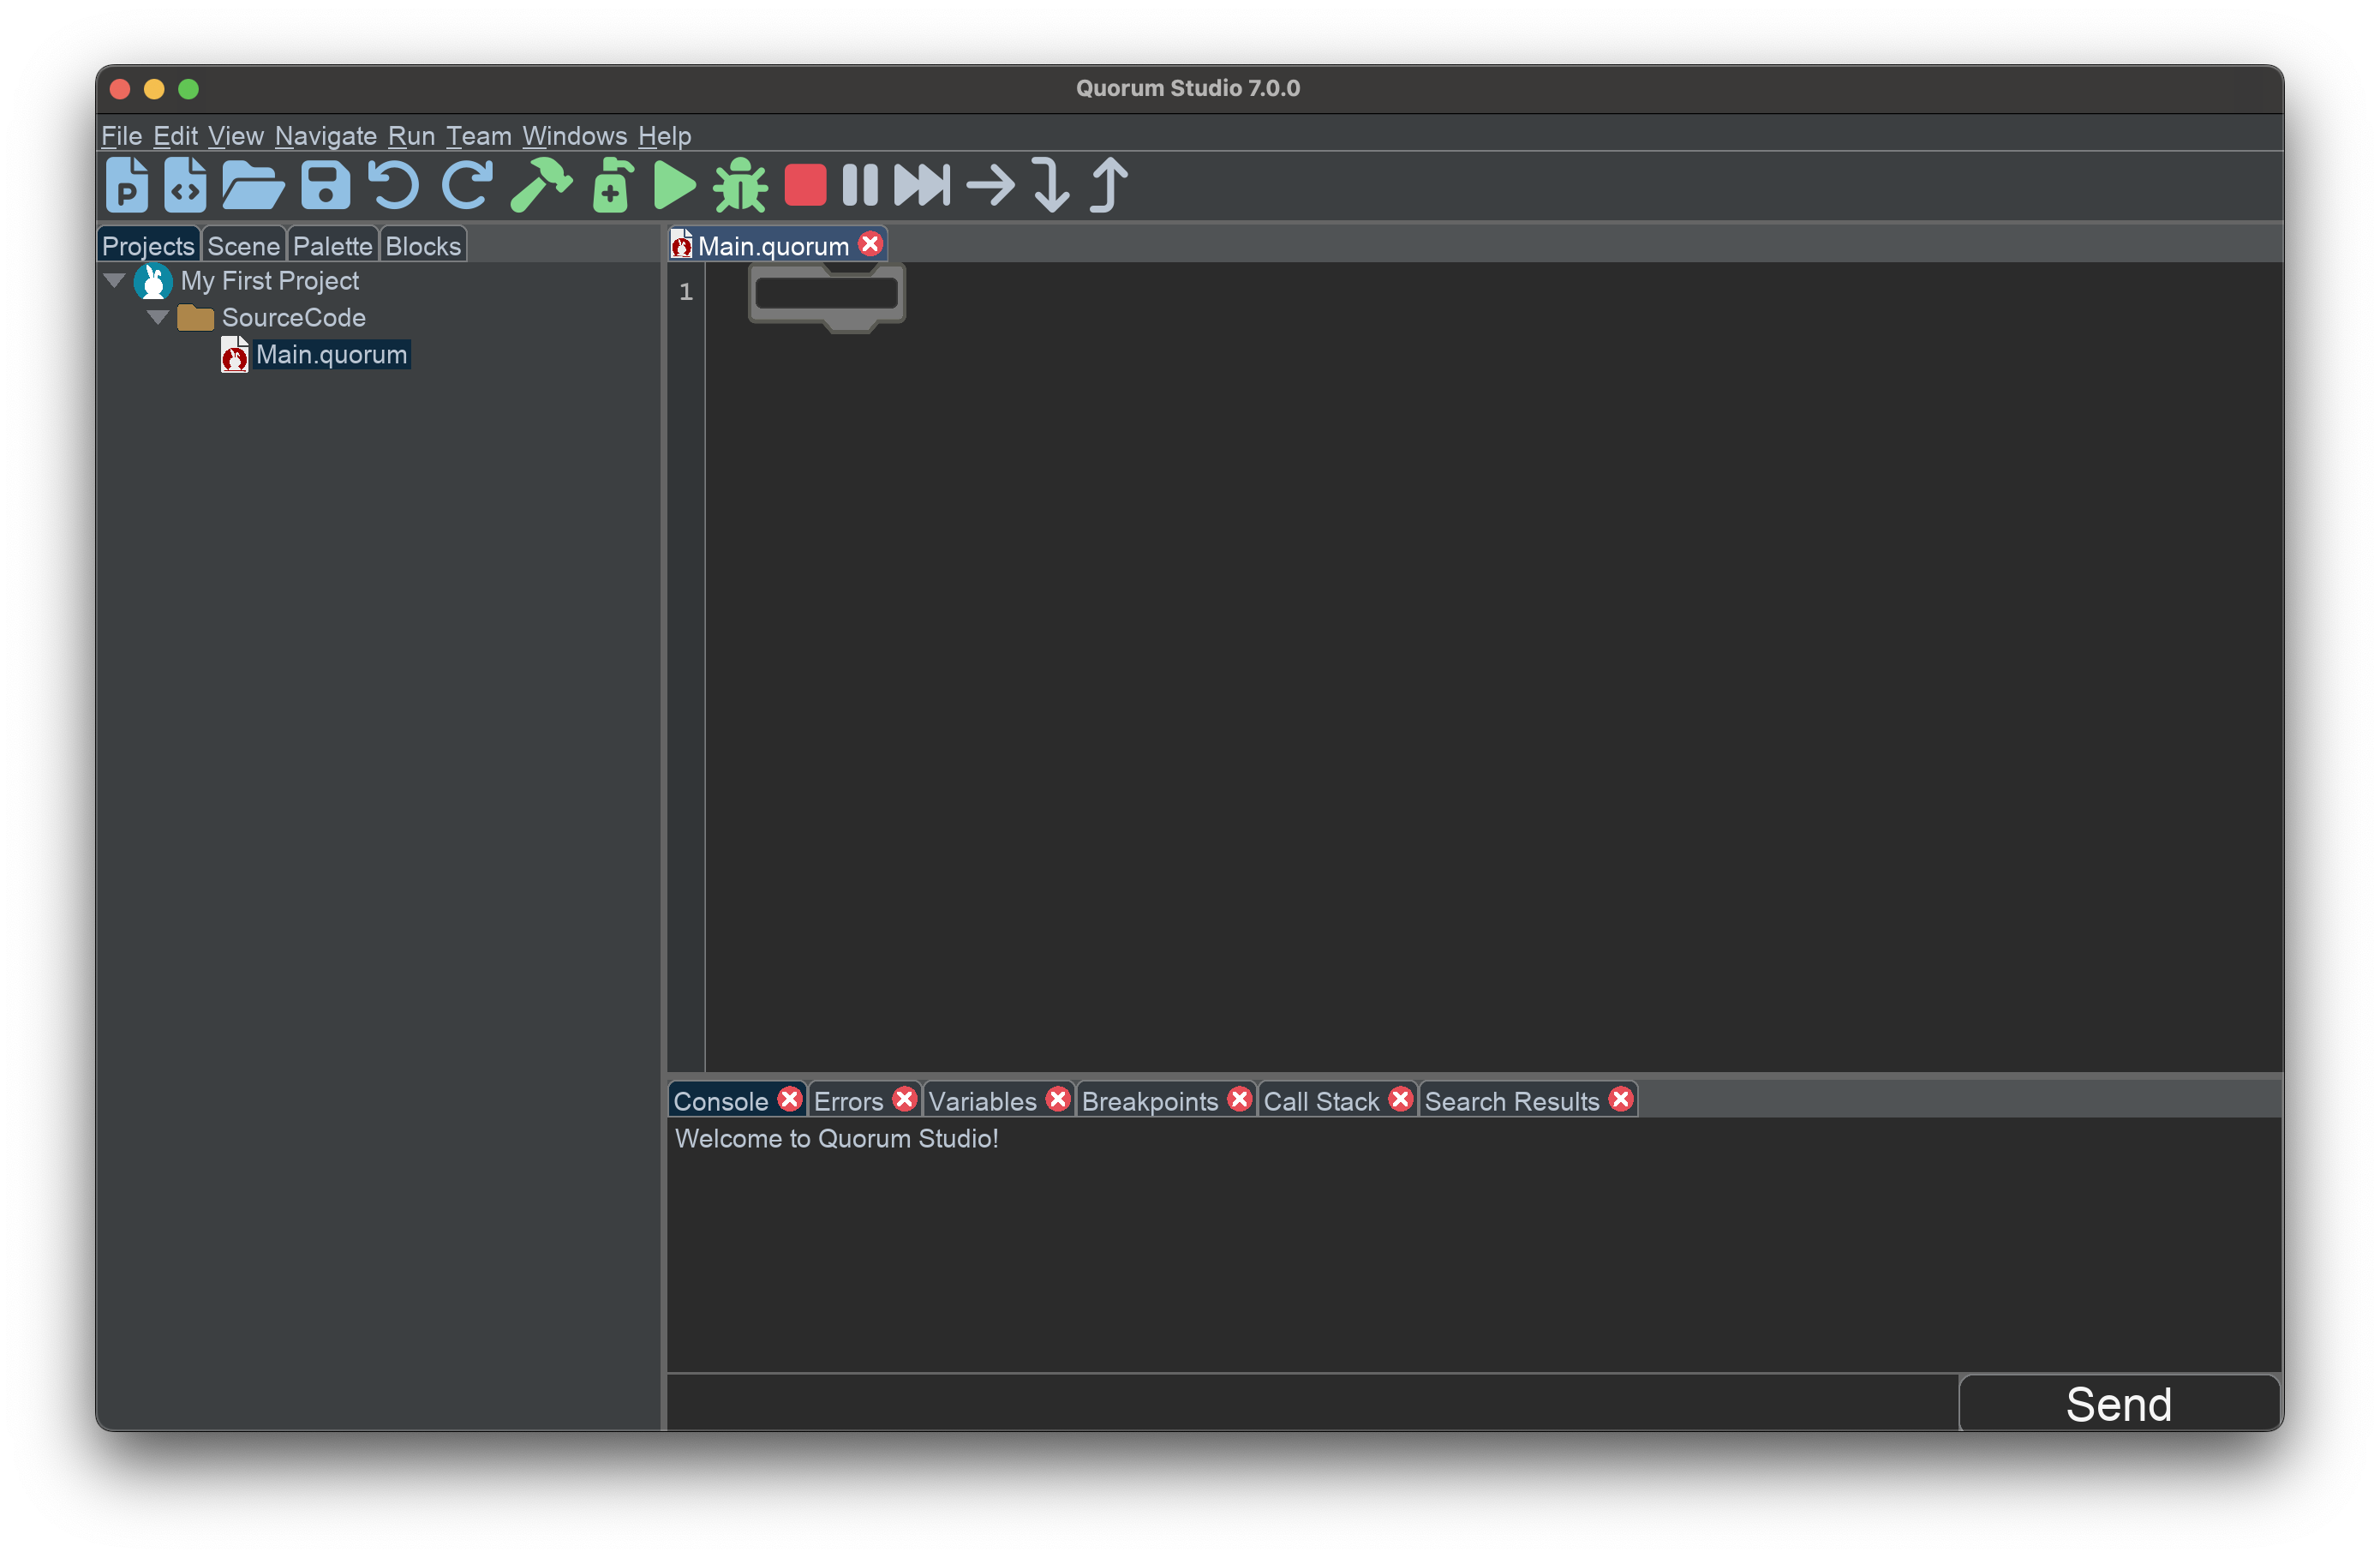Screen dimensions: 2380x1558
Task: Click the Clean and Build spray icon
Action: point(612,185)
